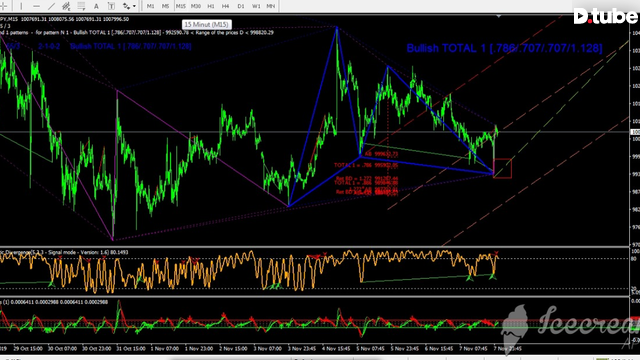
Task: Click the 1 Nov 07:00 time axis label
Action: click(x=164, y=349)
